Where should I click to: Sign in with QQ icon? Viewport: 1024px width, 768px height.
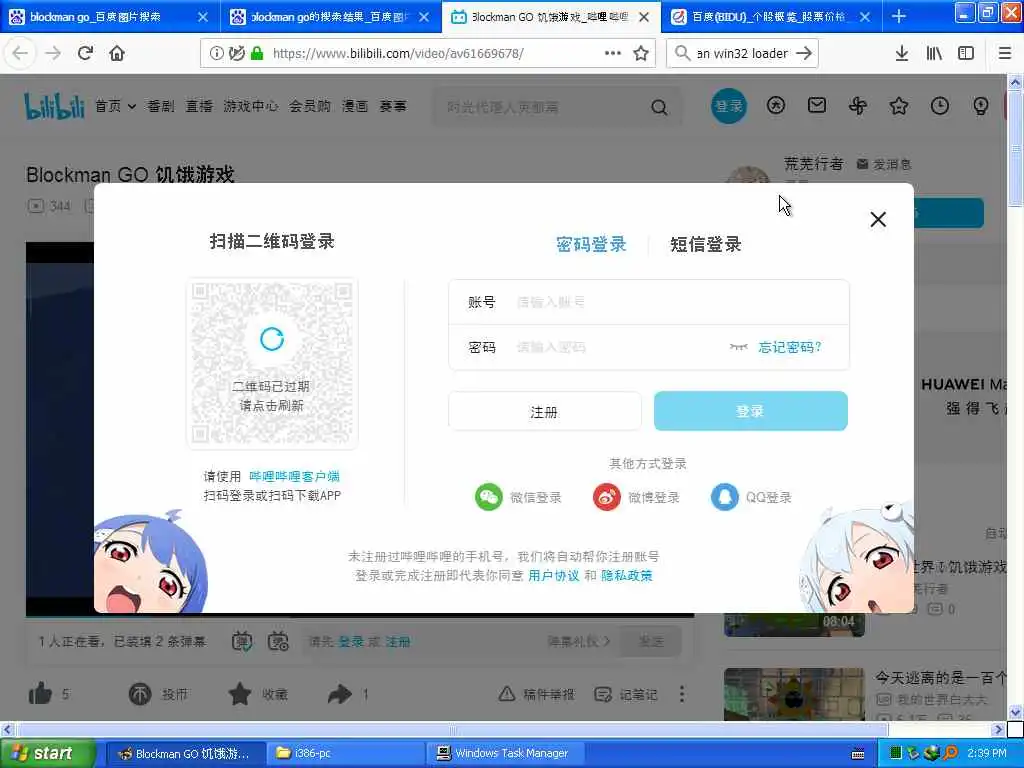click(724, 497)
